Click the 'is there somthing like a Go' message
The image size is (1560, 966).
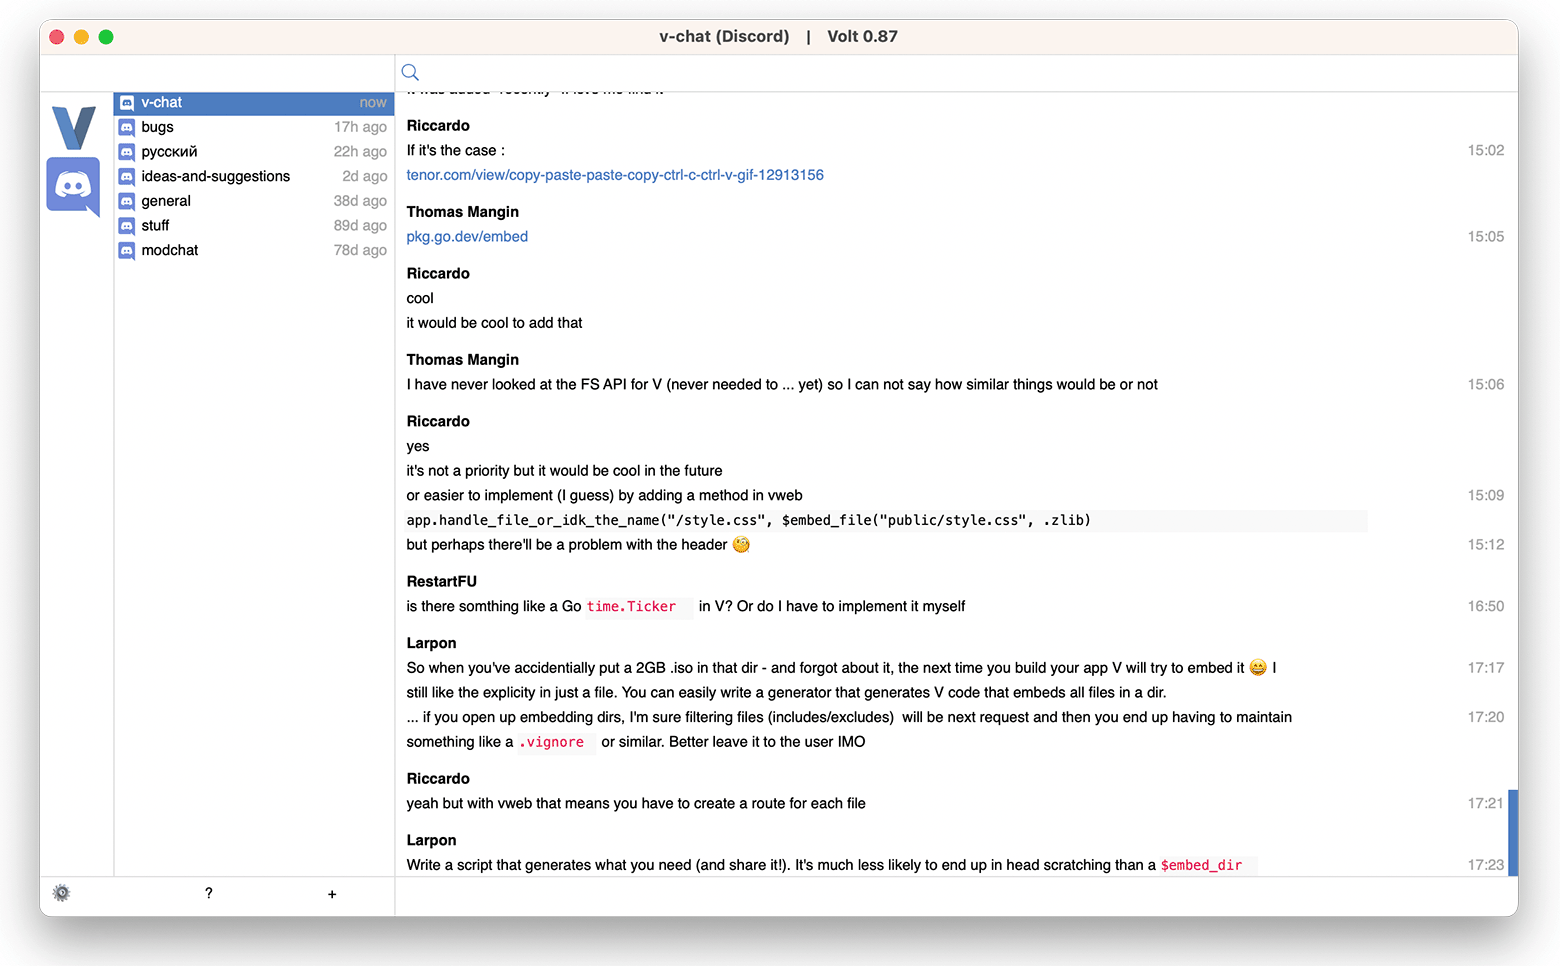point(685,607)
